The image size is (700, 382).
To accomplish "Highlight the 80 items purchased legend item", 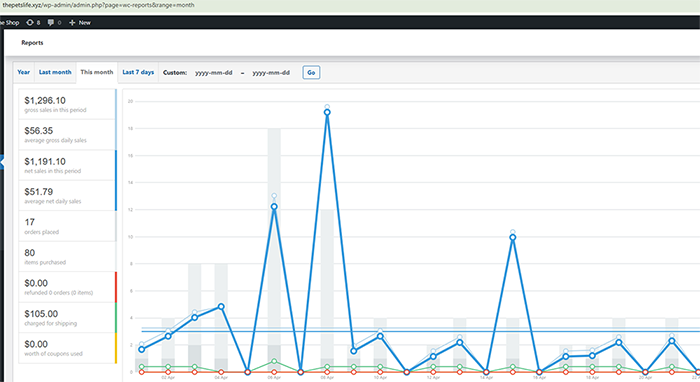I will click(67, 257).
